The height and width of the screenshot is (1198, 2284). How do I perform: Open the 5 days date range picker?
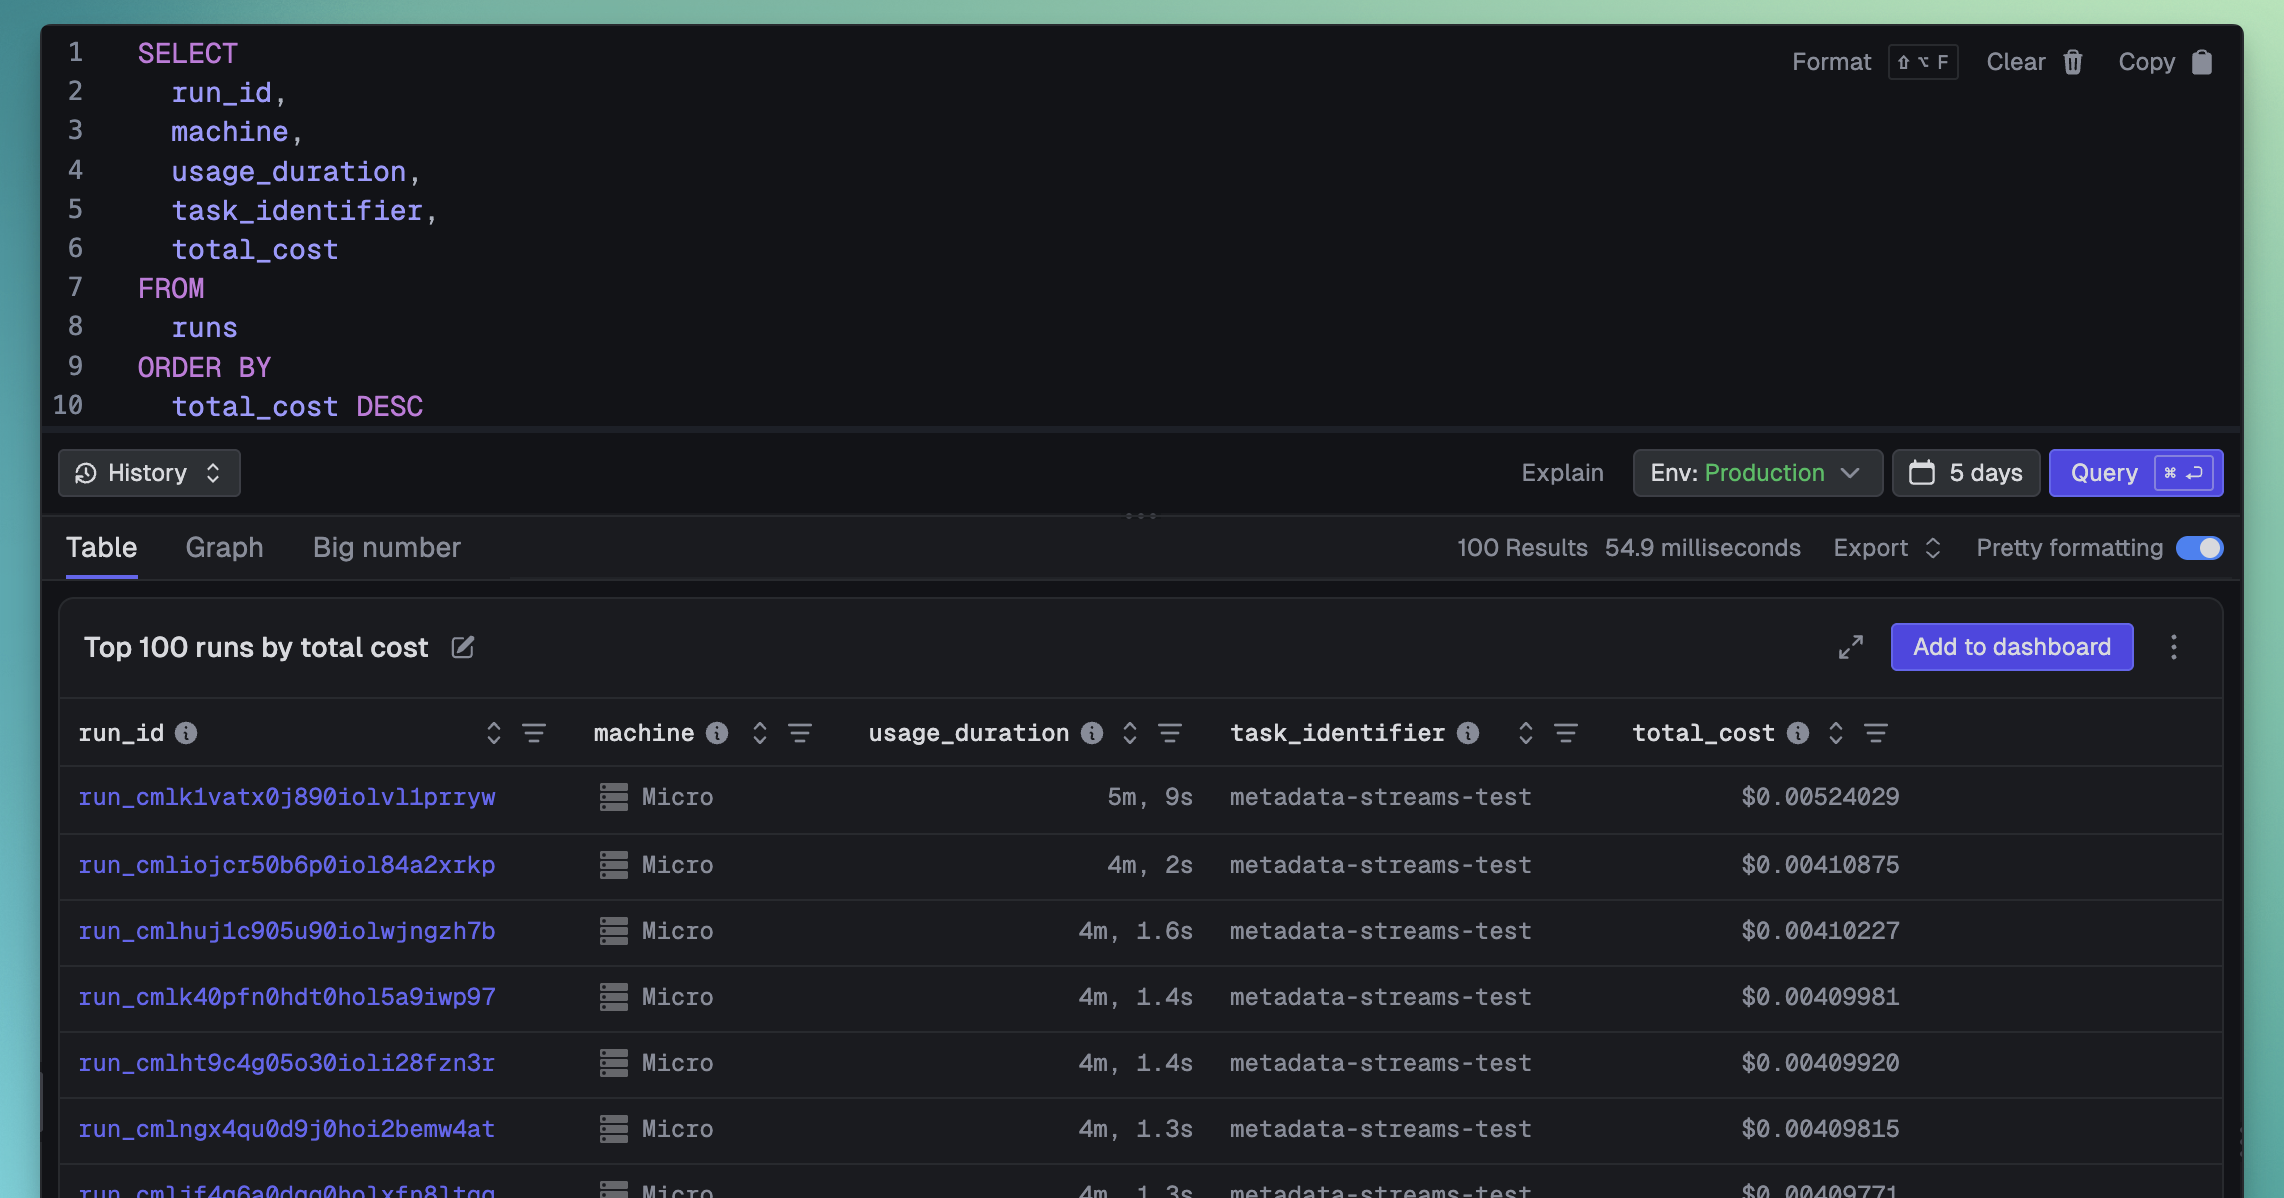pyautogui.click(x=1966, y=473)
